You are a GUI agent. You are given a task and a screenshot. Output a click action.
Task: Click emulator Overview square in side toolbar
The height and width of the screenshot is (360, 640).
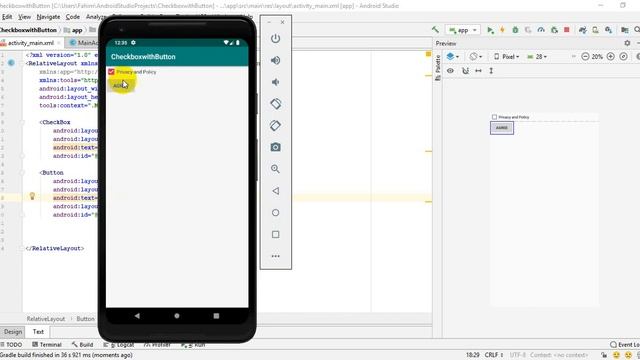point(276,234)
